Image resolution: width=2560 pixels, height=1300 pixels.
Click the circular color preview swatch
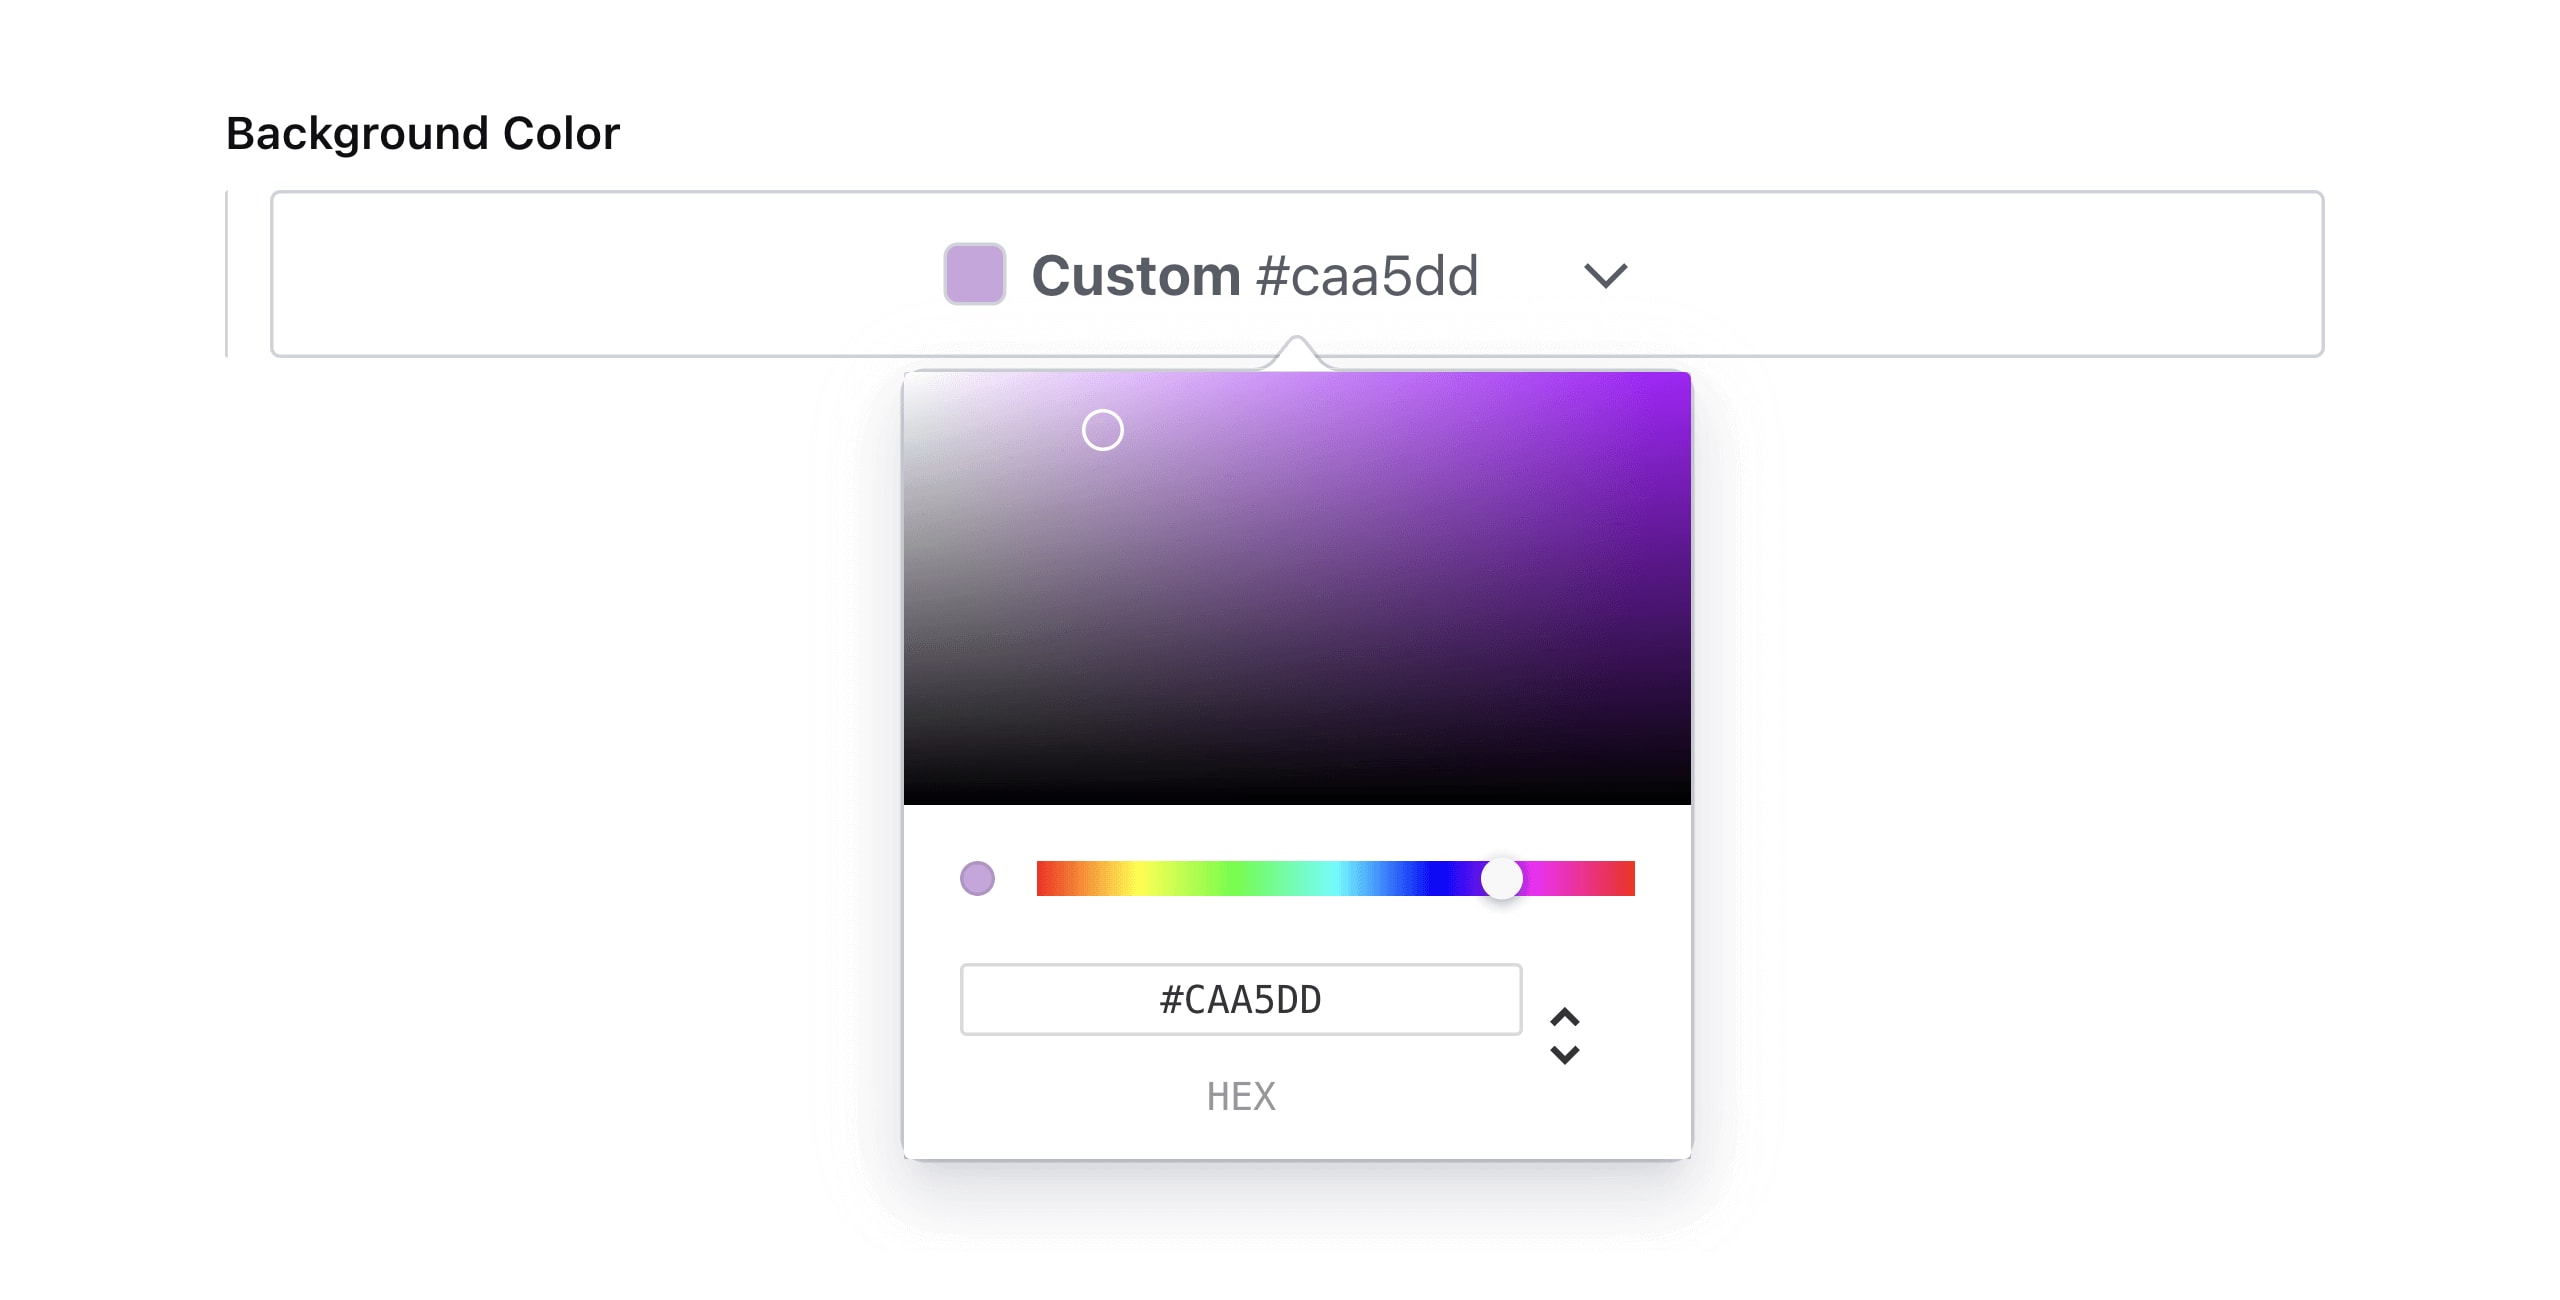[x=978, y=879]
